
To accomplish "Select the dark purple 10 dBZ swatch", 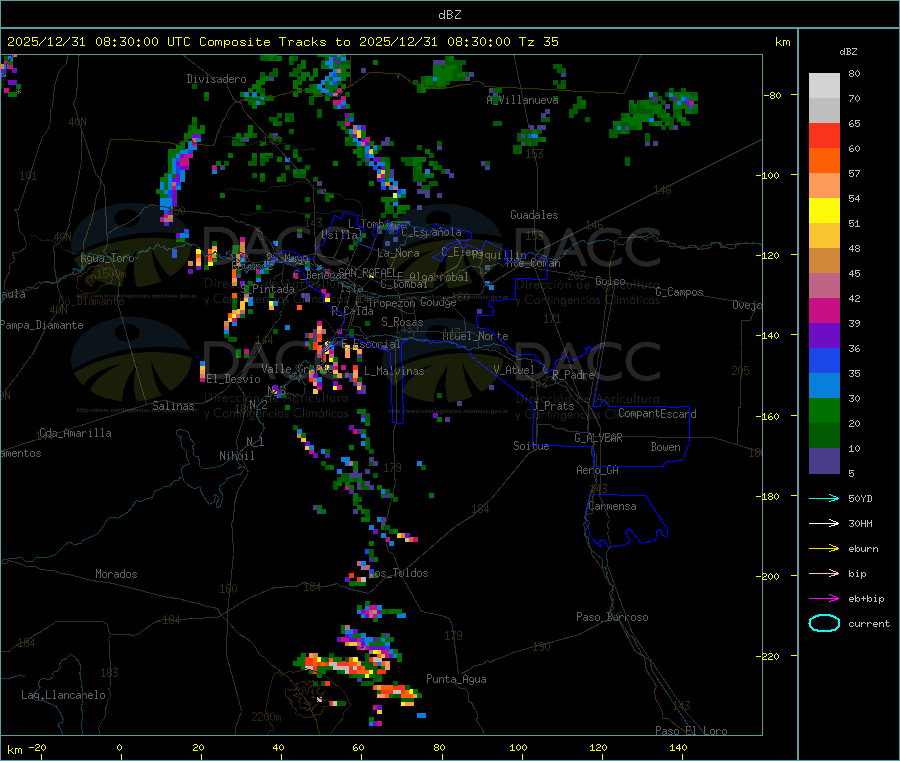I will 824,461.
